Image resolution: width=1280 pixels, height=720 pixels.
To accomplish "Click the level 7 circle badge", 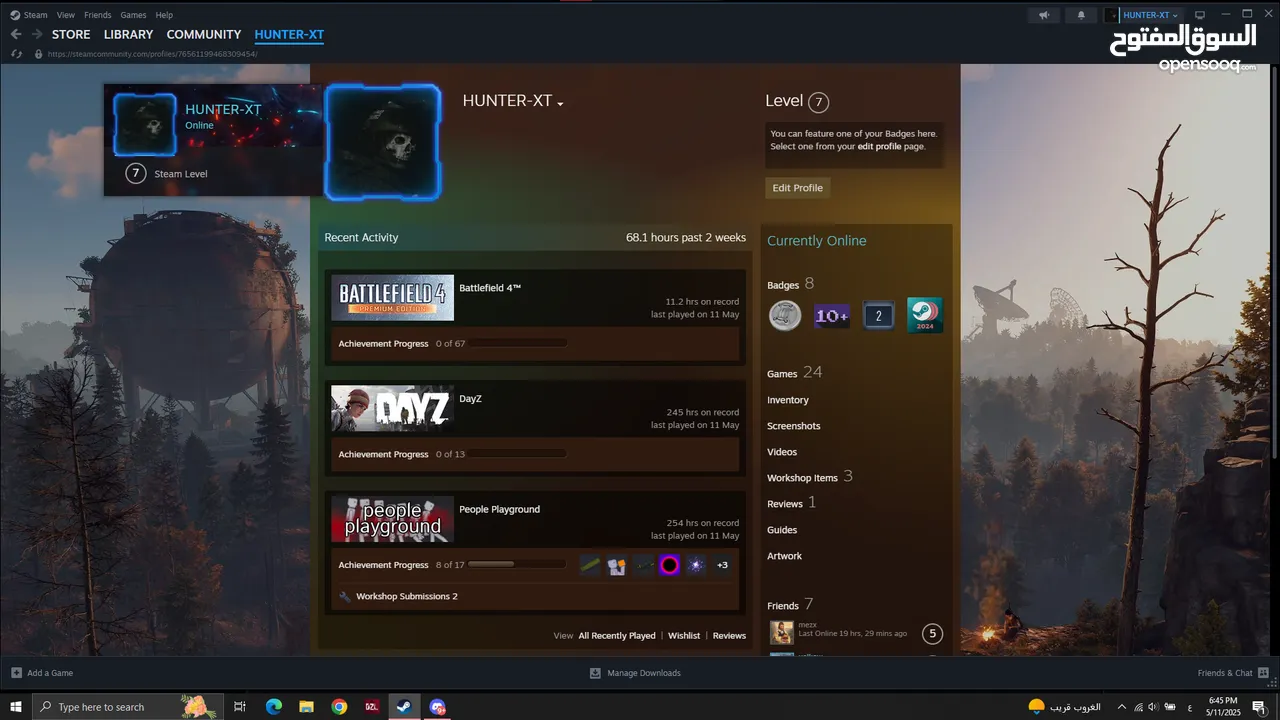I will coord(818,102).
